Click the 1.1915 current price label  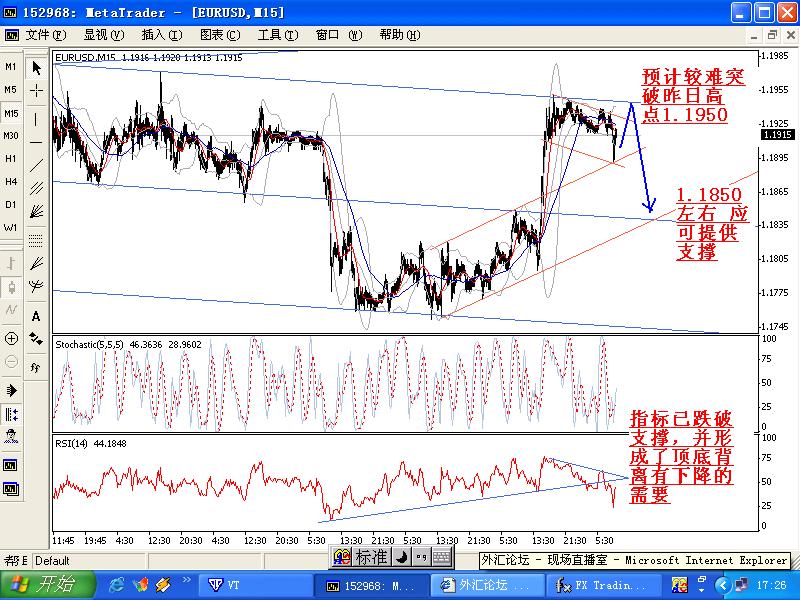778,135
